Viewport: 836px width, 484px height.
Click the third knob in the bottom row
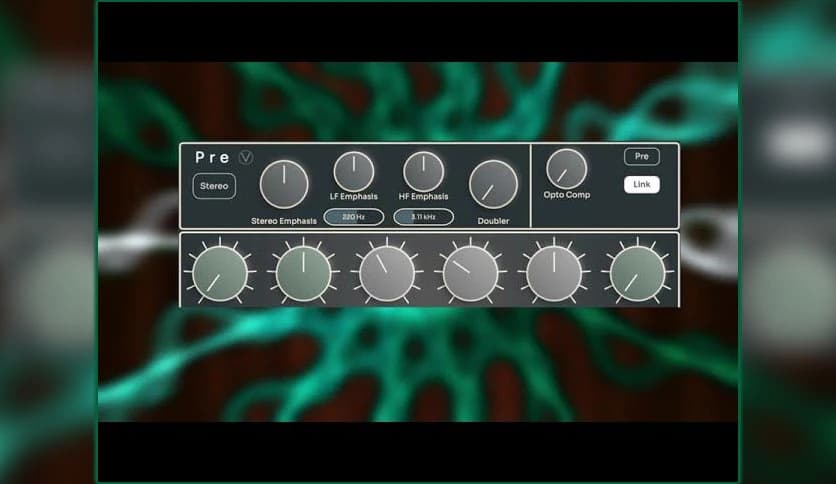coord(387,273)
